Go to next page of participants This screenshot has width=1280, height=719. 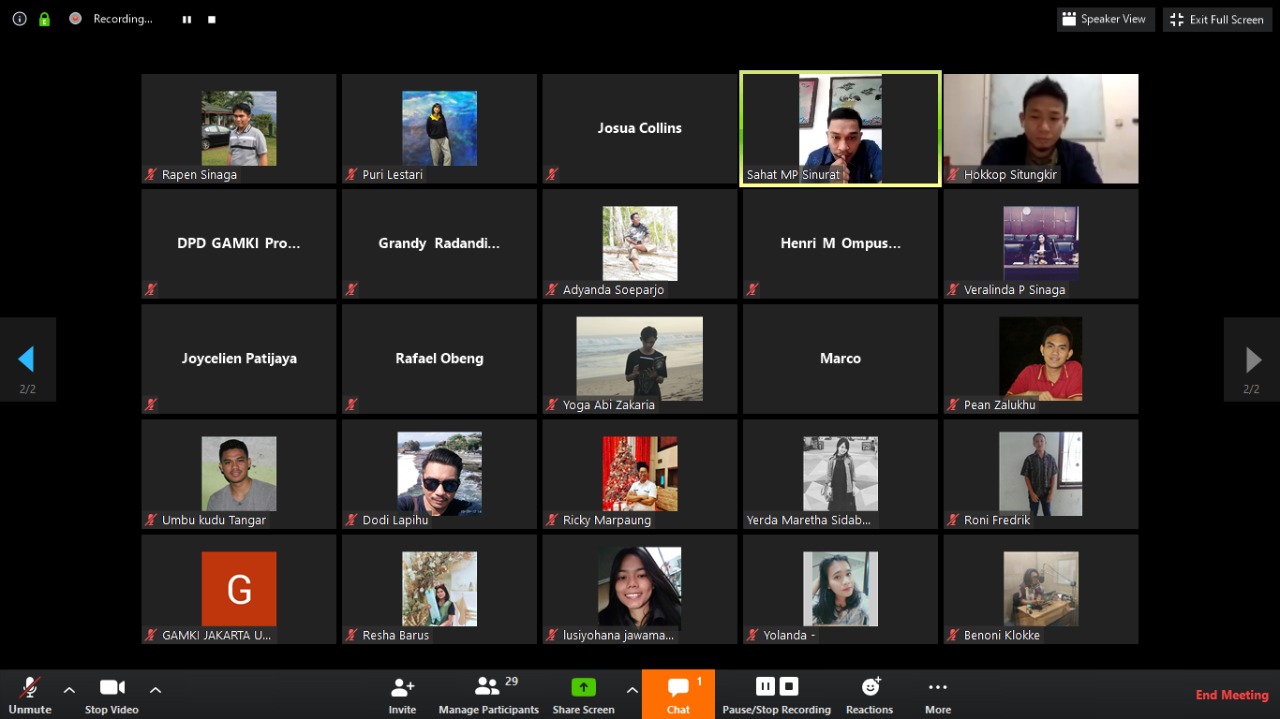pyautogui.click(x=1252, y=359)
